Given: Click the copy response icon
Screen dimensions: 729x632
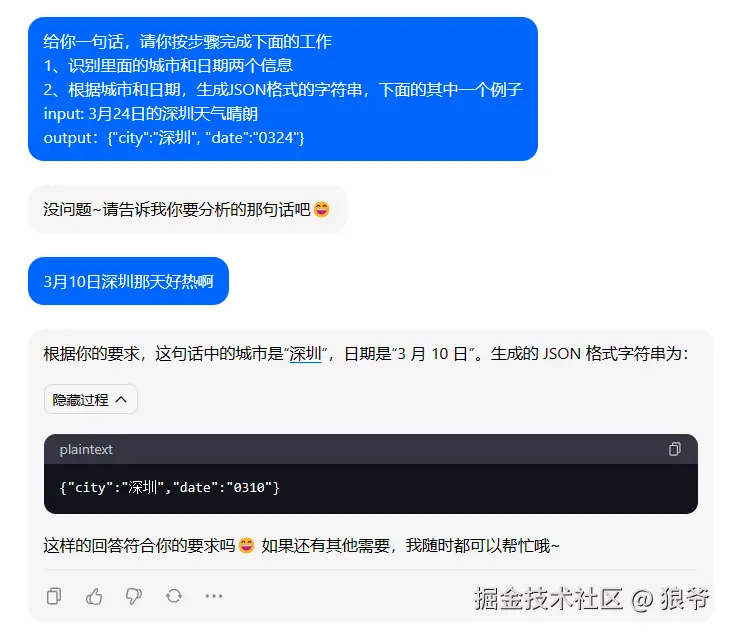Looking at the screenshot, I should pyautogui.click(x=54, y=596).
